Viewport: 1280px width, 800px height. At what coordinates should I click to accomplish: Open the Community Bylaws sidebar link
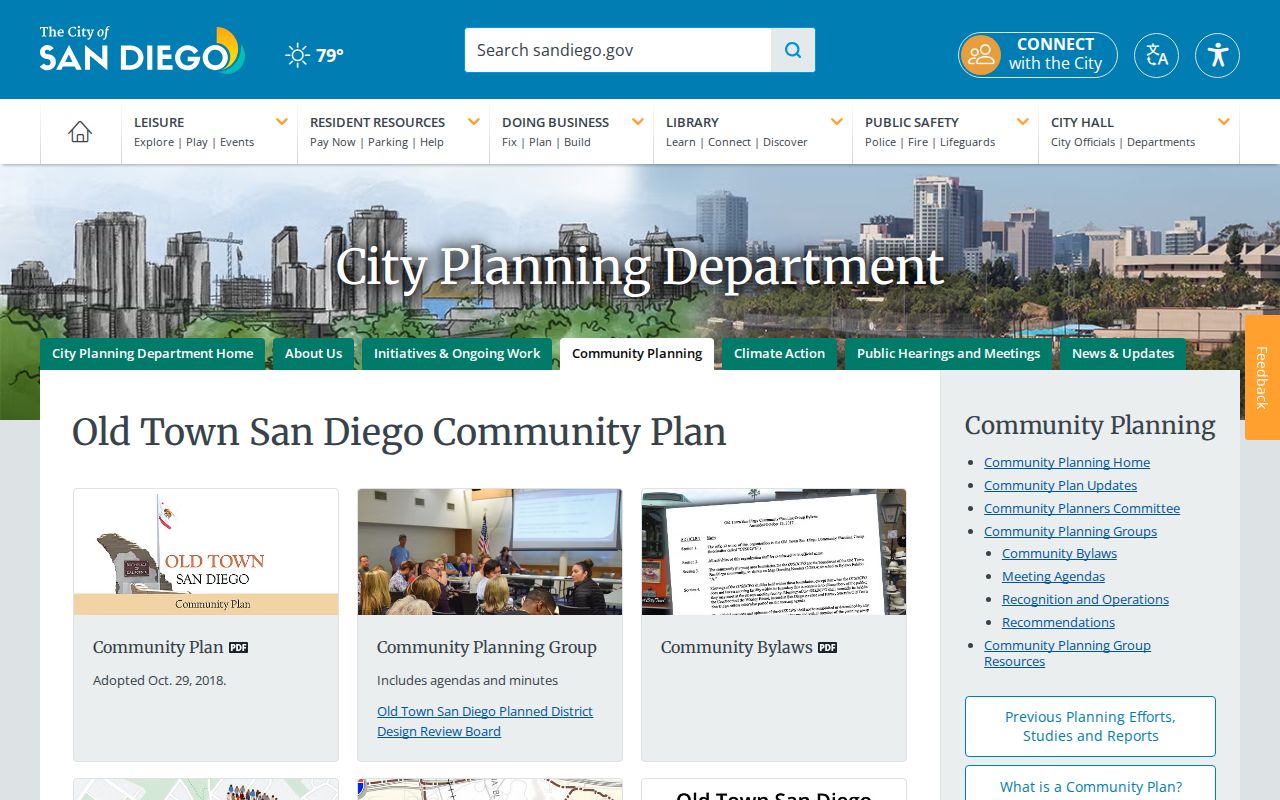point(1059,553)
